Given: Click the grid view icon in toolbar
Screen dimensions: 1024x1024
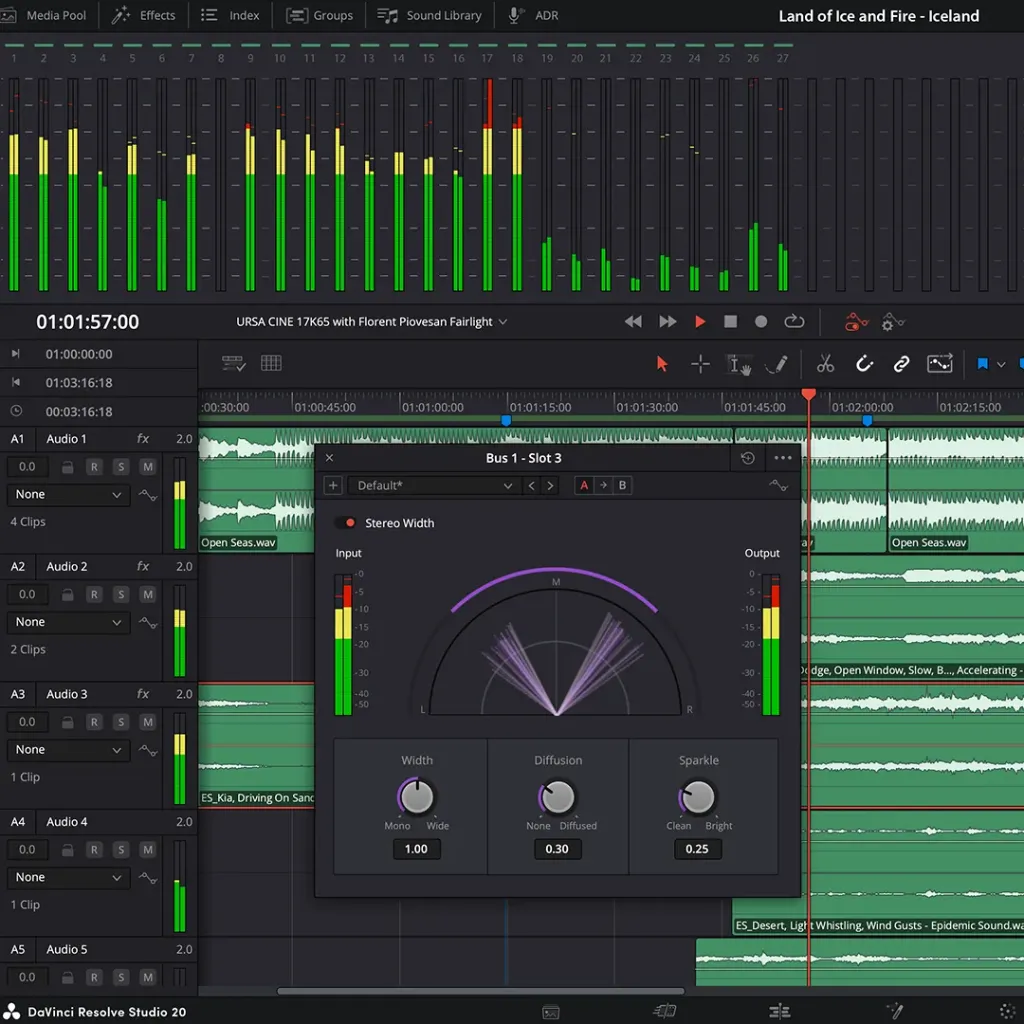Looking at the screenshot, I should [x=271, y=363].
